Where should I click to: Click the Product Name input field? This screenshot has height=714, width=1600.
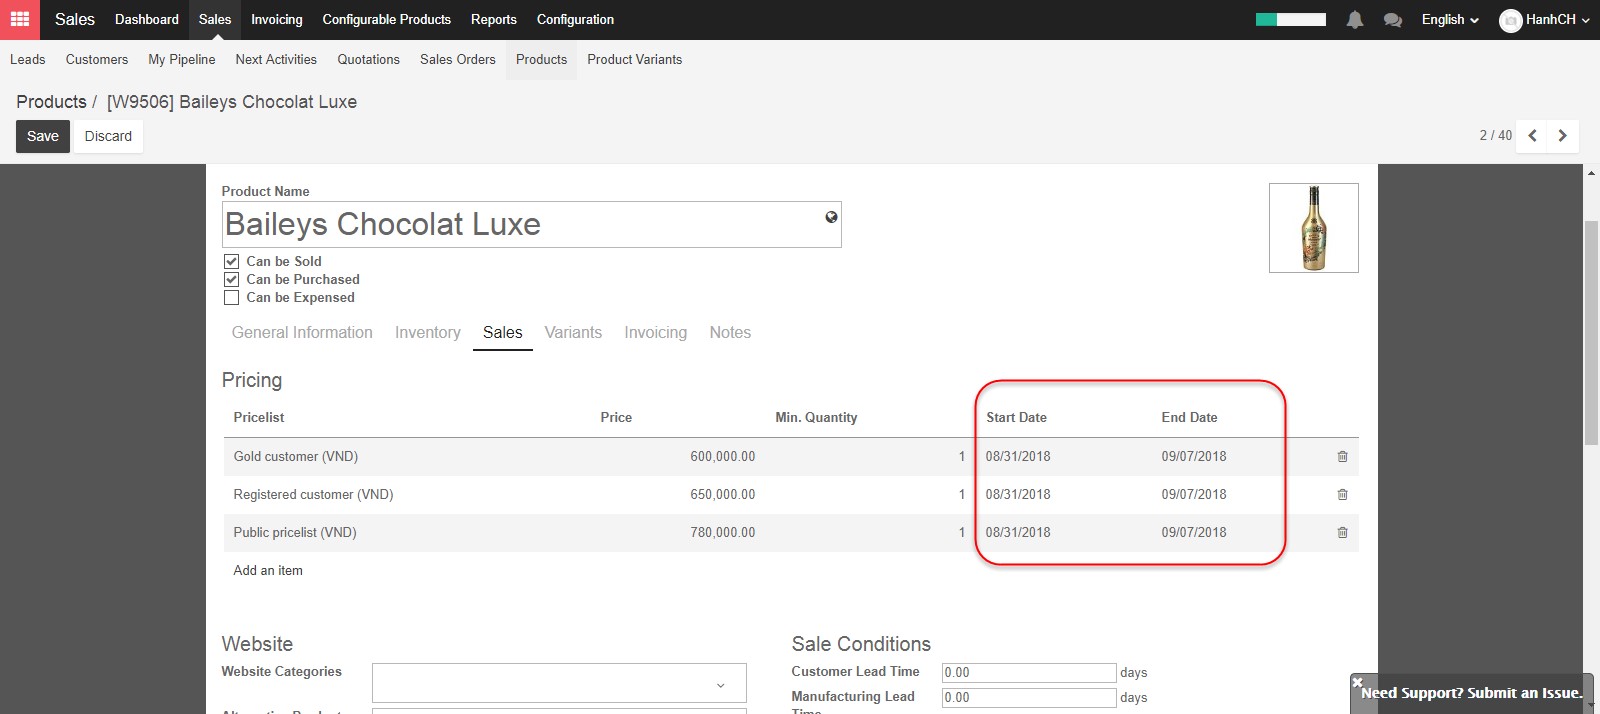532,225
